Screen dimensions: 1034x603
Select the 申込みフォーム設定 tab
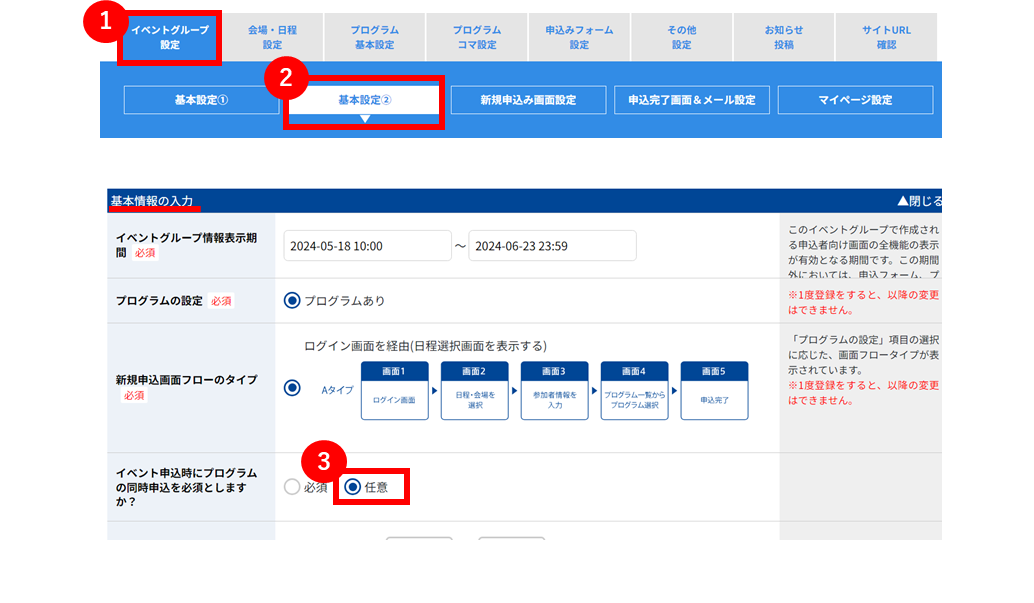(x=579, y=38)
